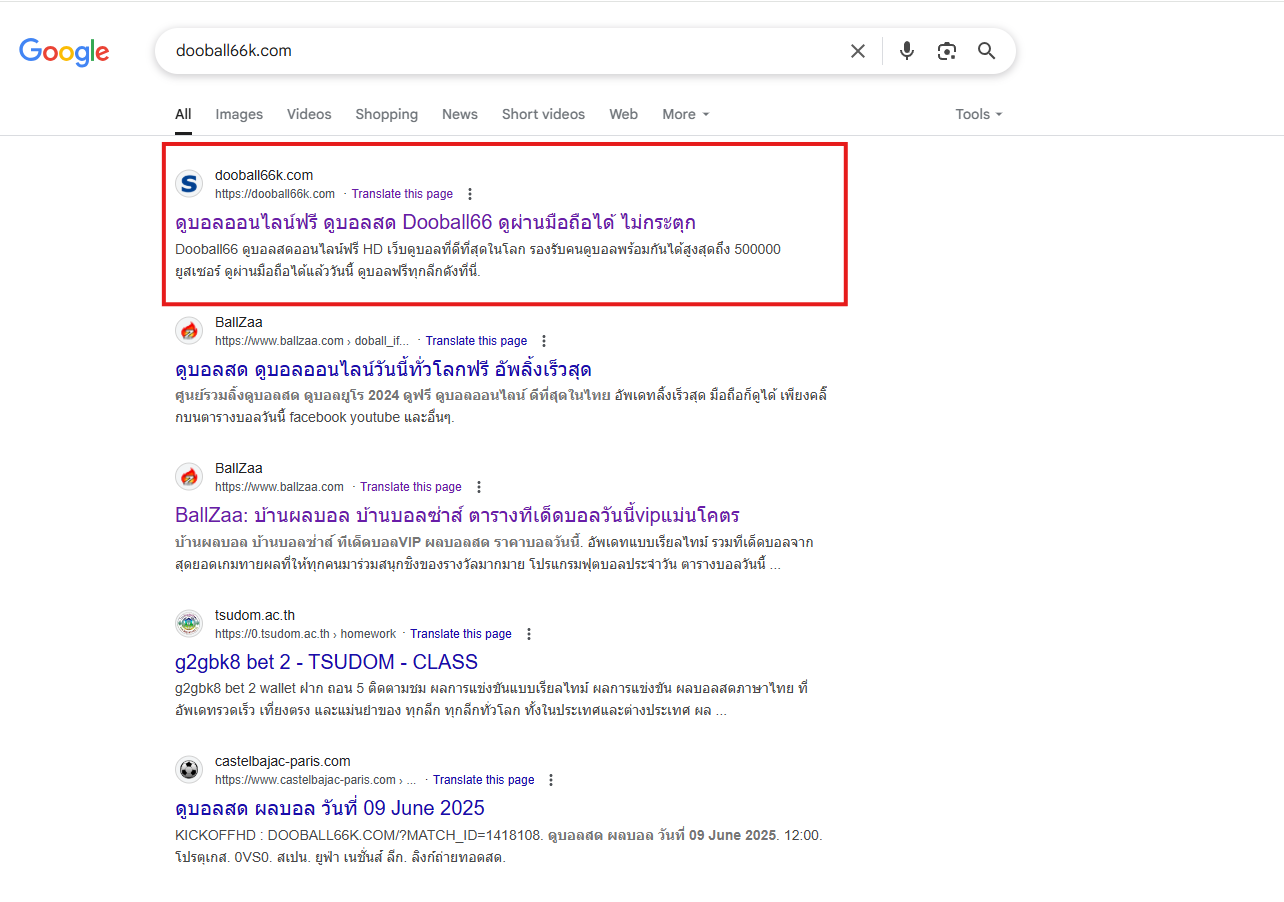The image size is (1284, 902).
Task: Open three-dot menu for dooball66k.com result
Action: click(470, 194)
